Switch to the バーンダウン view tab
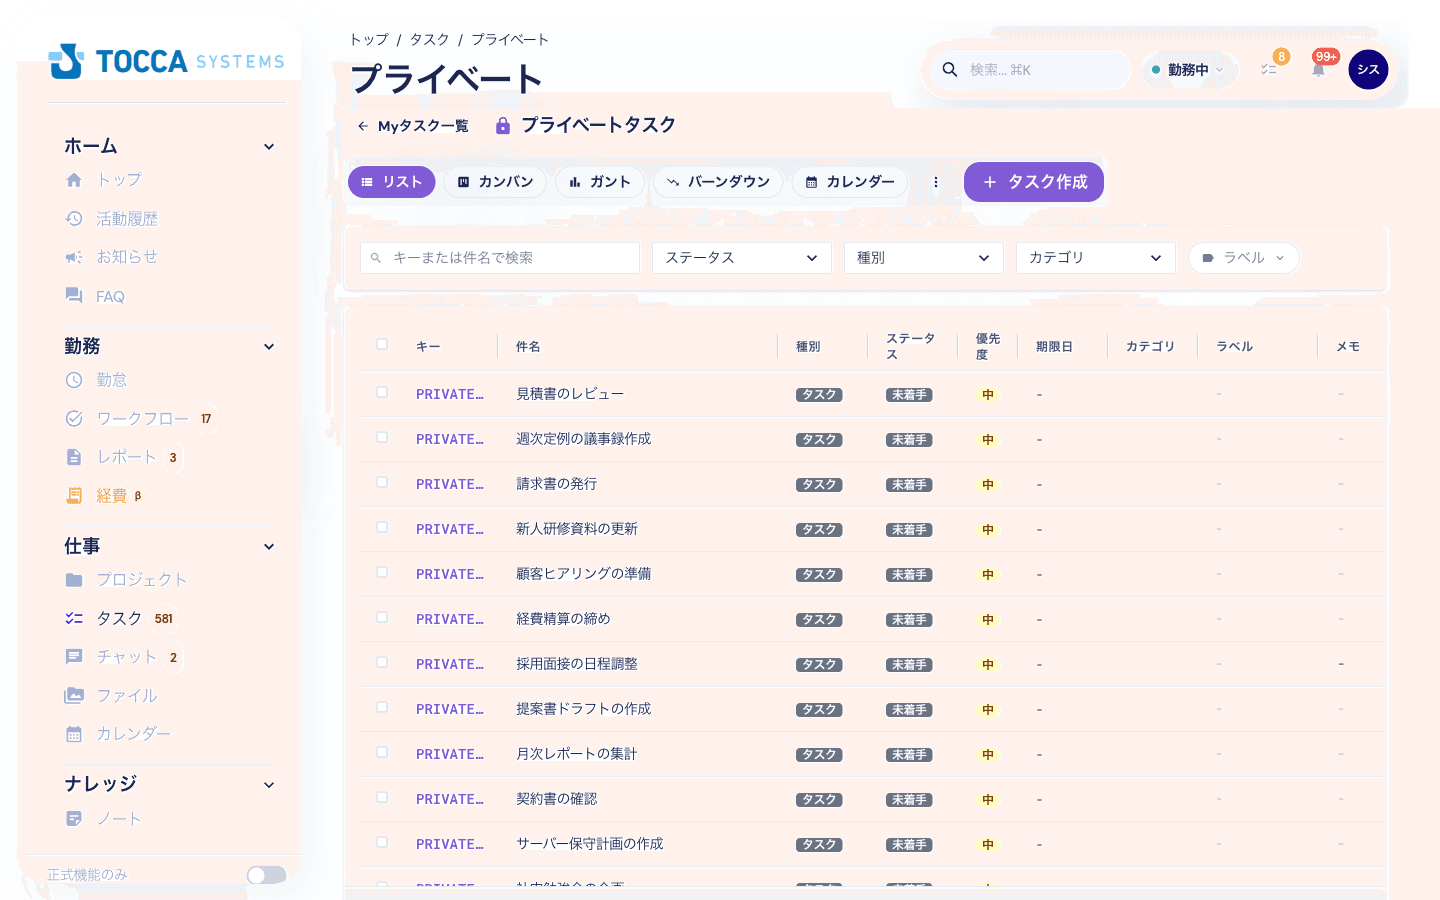 pos(718,182)
